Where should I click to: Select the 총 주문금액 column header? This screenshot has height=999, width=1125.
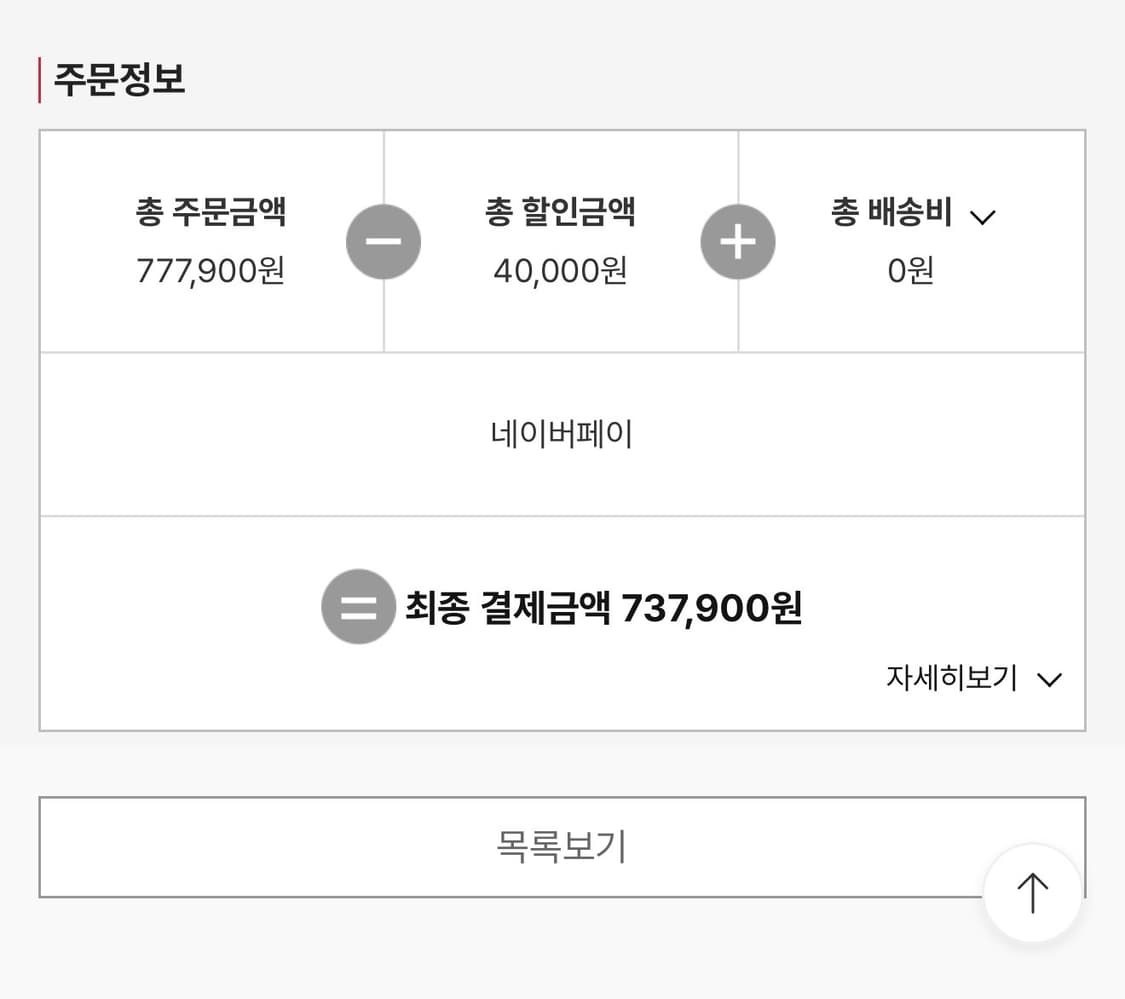[x=212, y=212]
